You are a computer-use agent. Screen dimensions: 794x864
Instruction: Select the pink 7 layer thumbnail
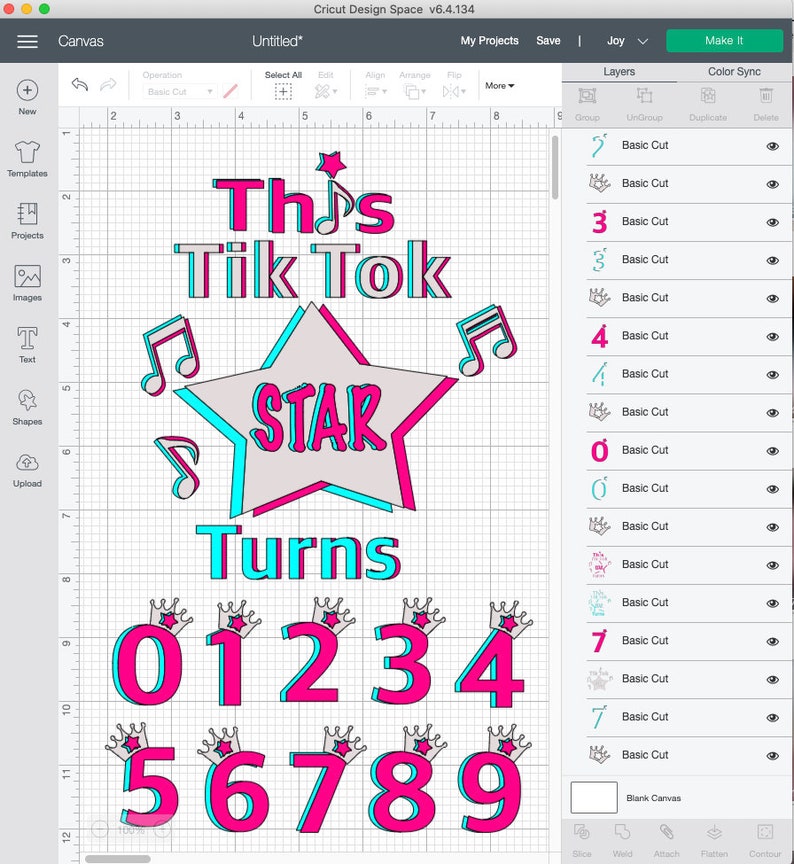(599, 641)
